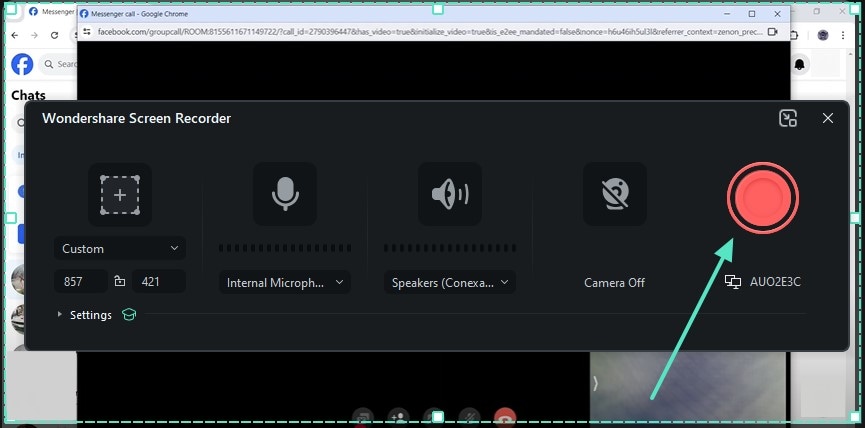Open the green tutorial graduation cap icon

(129, 315)
